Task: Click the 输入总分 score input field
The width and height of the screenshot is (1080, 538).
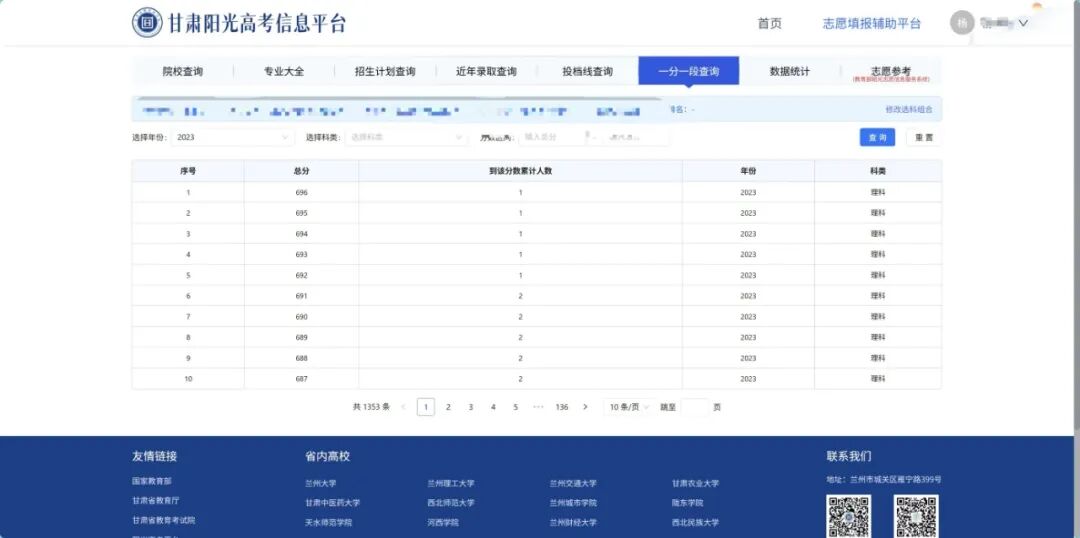Action: (x=552, y=137)
